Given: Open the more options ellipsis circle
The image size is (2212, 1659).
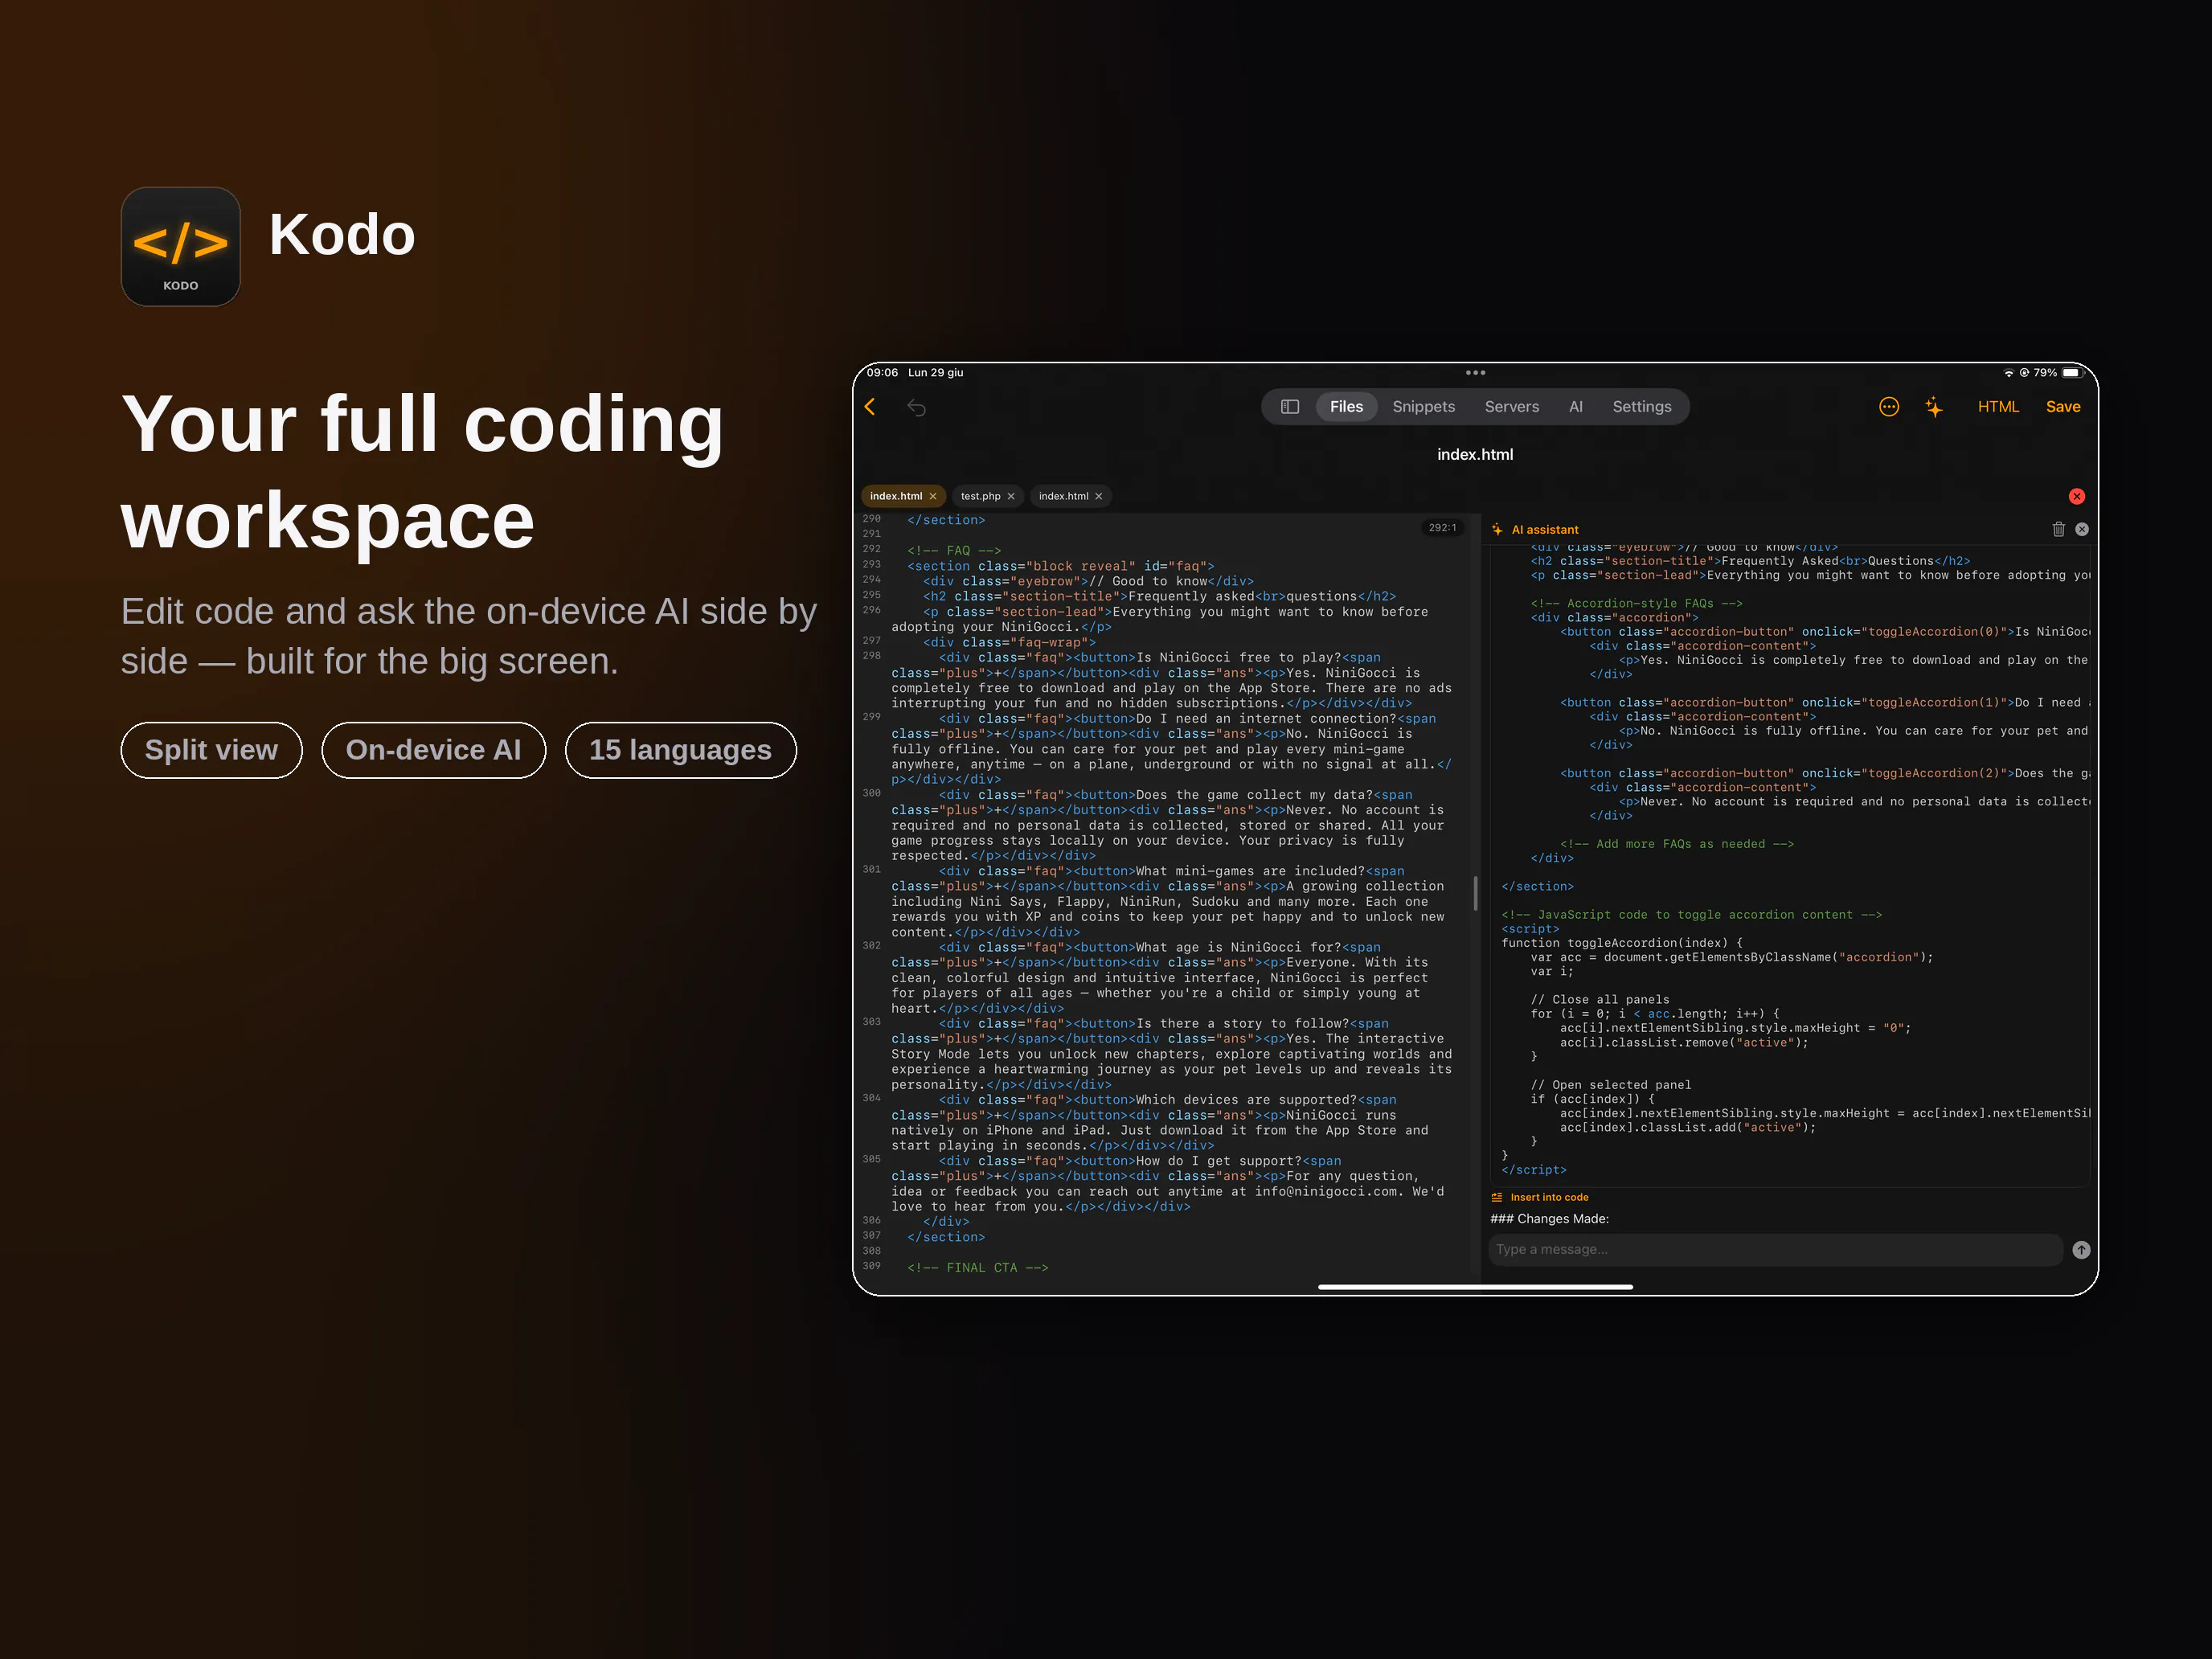Looking at the screenshot, I should pos(1889,406).
